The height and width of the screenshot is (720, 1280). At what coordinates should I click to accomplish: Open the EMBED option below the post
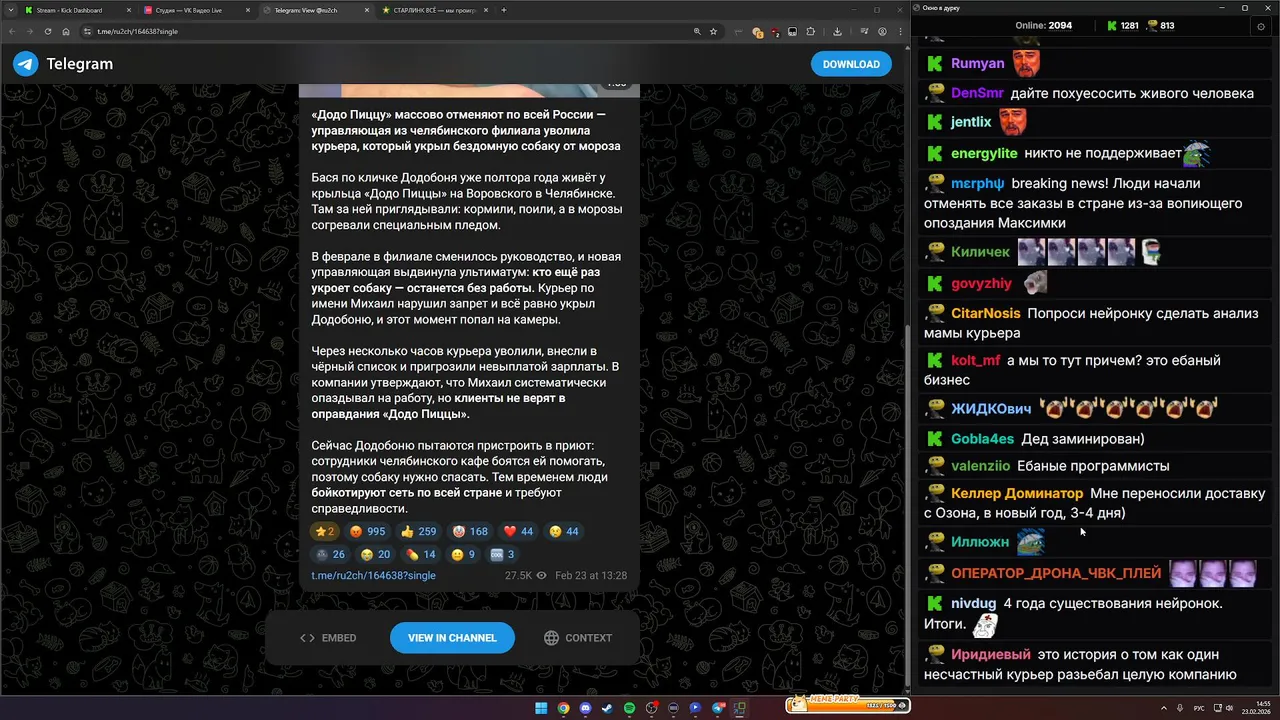click(329, 638)
